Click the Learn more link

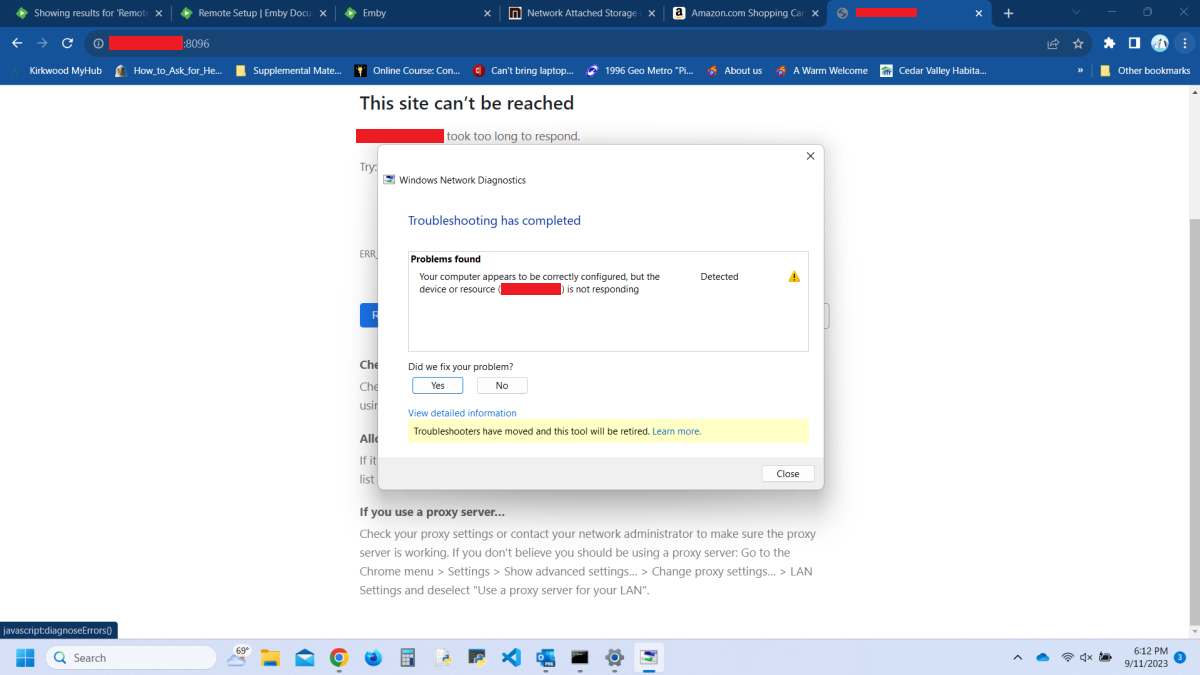tap(676, 431)
